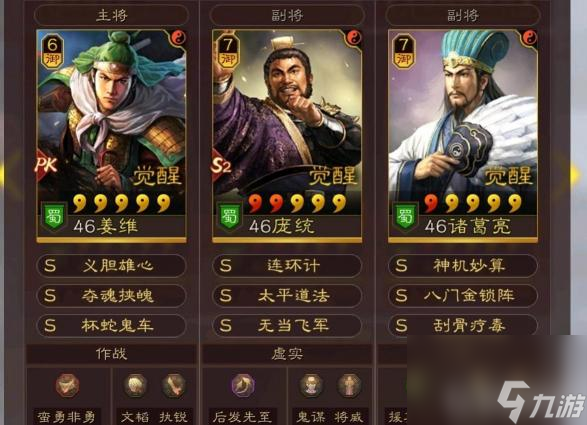Click the 蛮勇非勇 tactic icon
This screenshot has height=425, width=587.
(x=68, y=385)
